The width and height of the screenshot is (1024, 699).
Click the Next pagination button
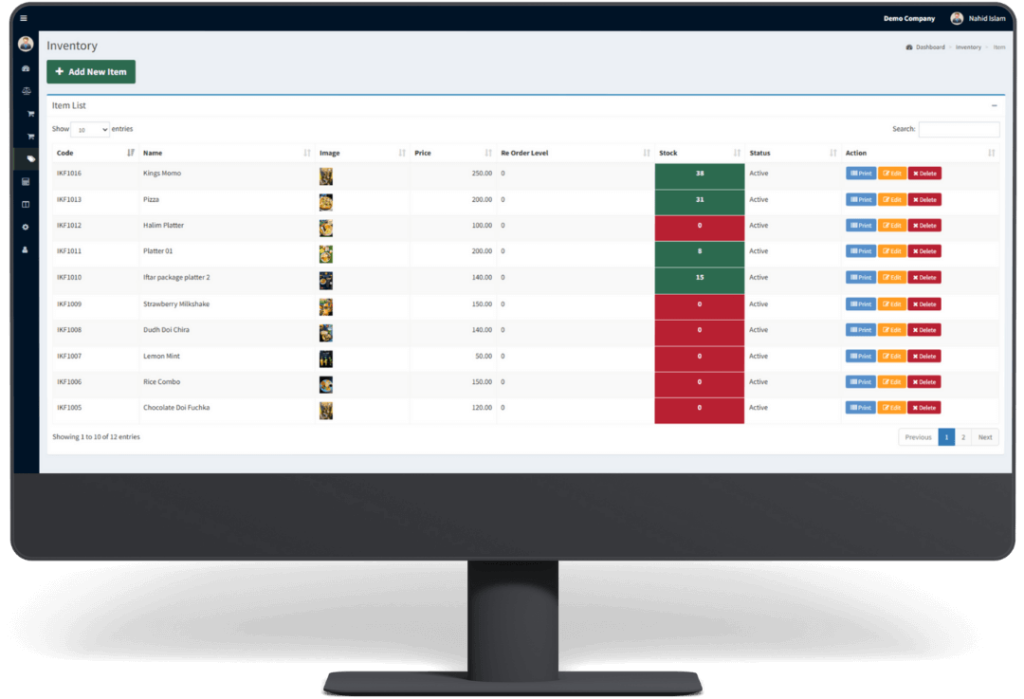(x=985, y=437)
